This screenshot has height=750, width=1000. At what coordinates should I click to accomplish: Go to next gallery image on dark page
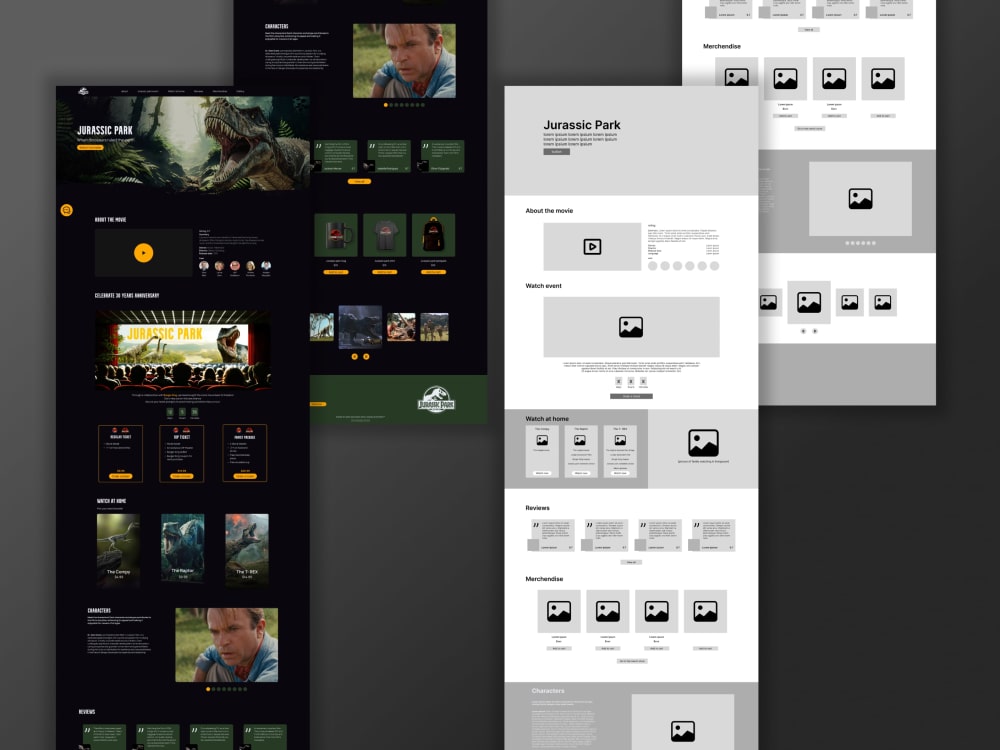[x=366, y=357]
